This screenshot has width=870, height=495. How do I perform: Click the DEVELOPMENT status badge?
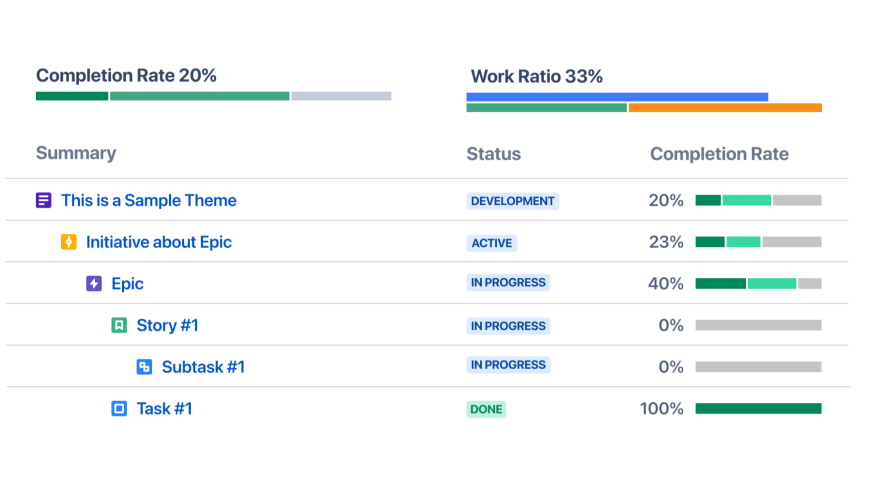pos(512,201)
